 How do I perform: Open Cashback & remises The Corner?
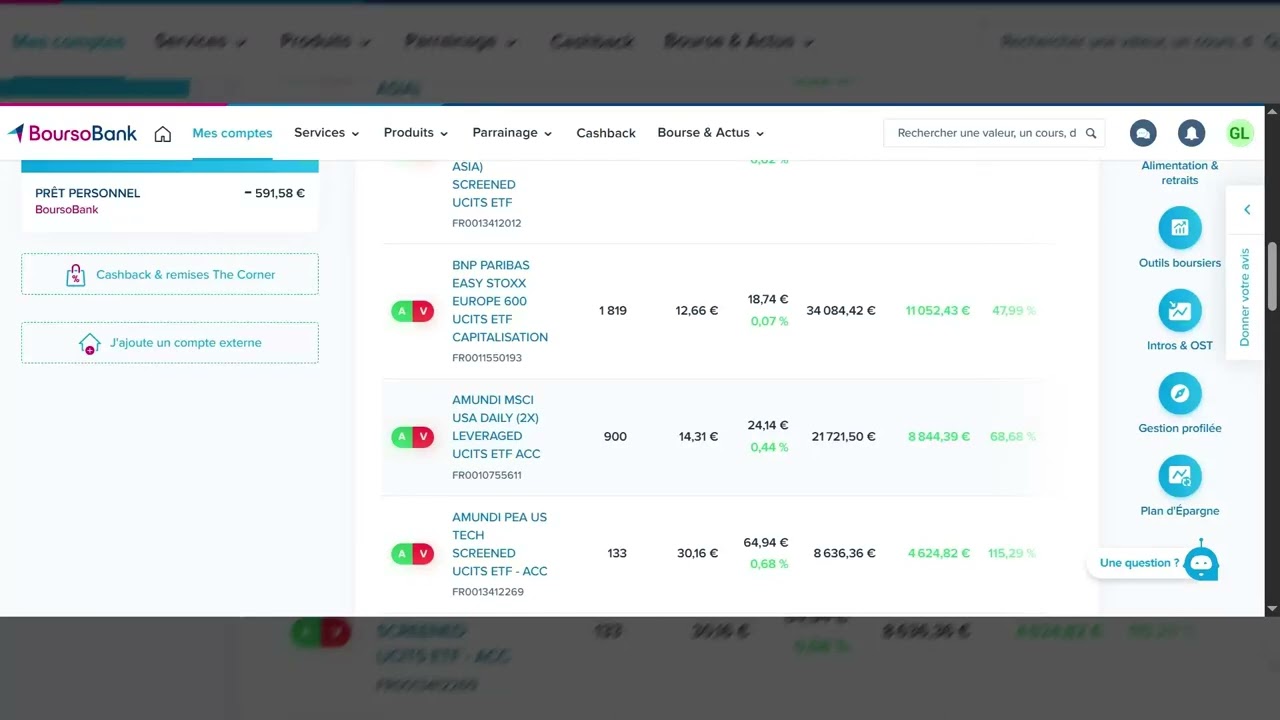click(x=170, y=274)
